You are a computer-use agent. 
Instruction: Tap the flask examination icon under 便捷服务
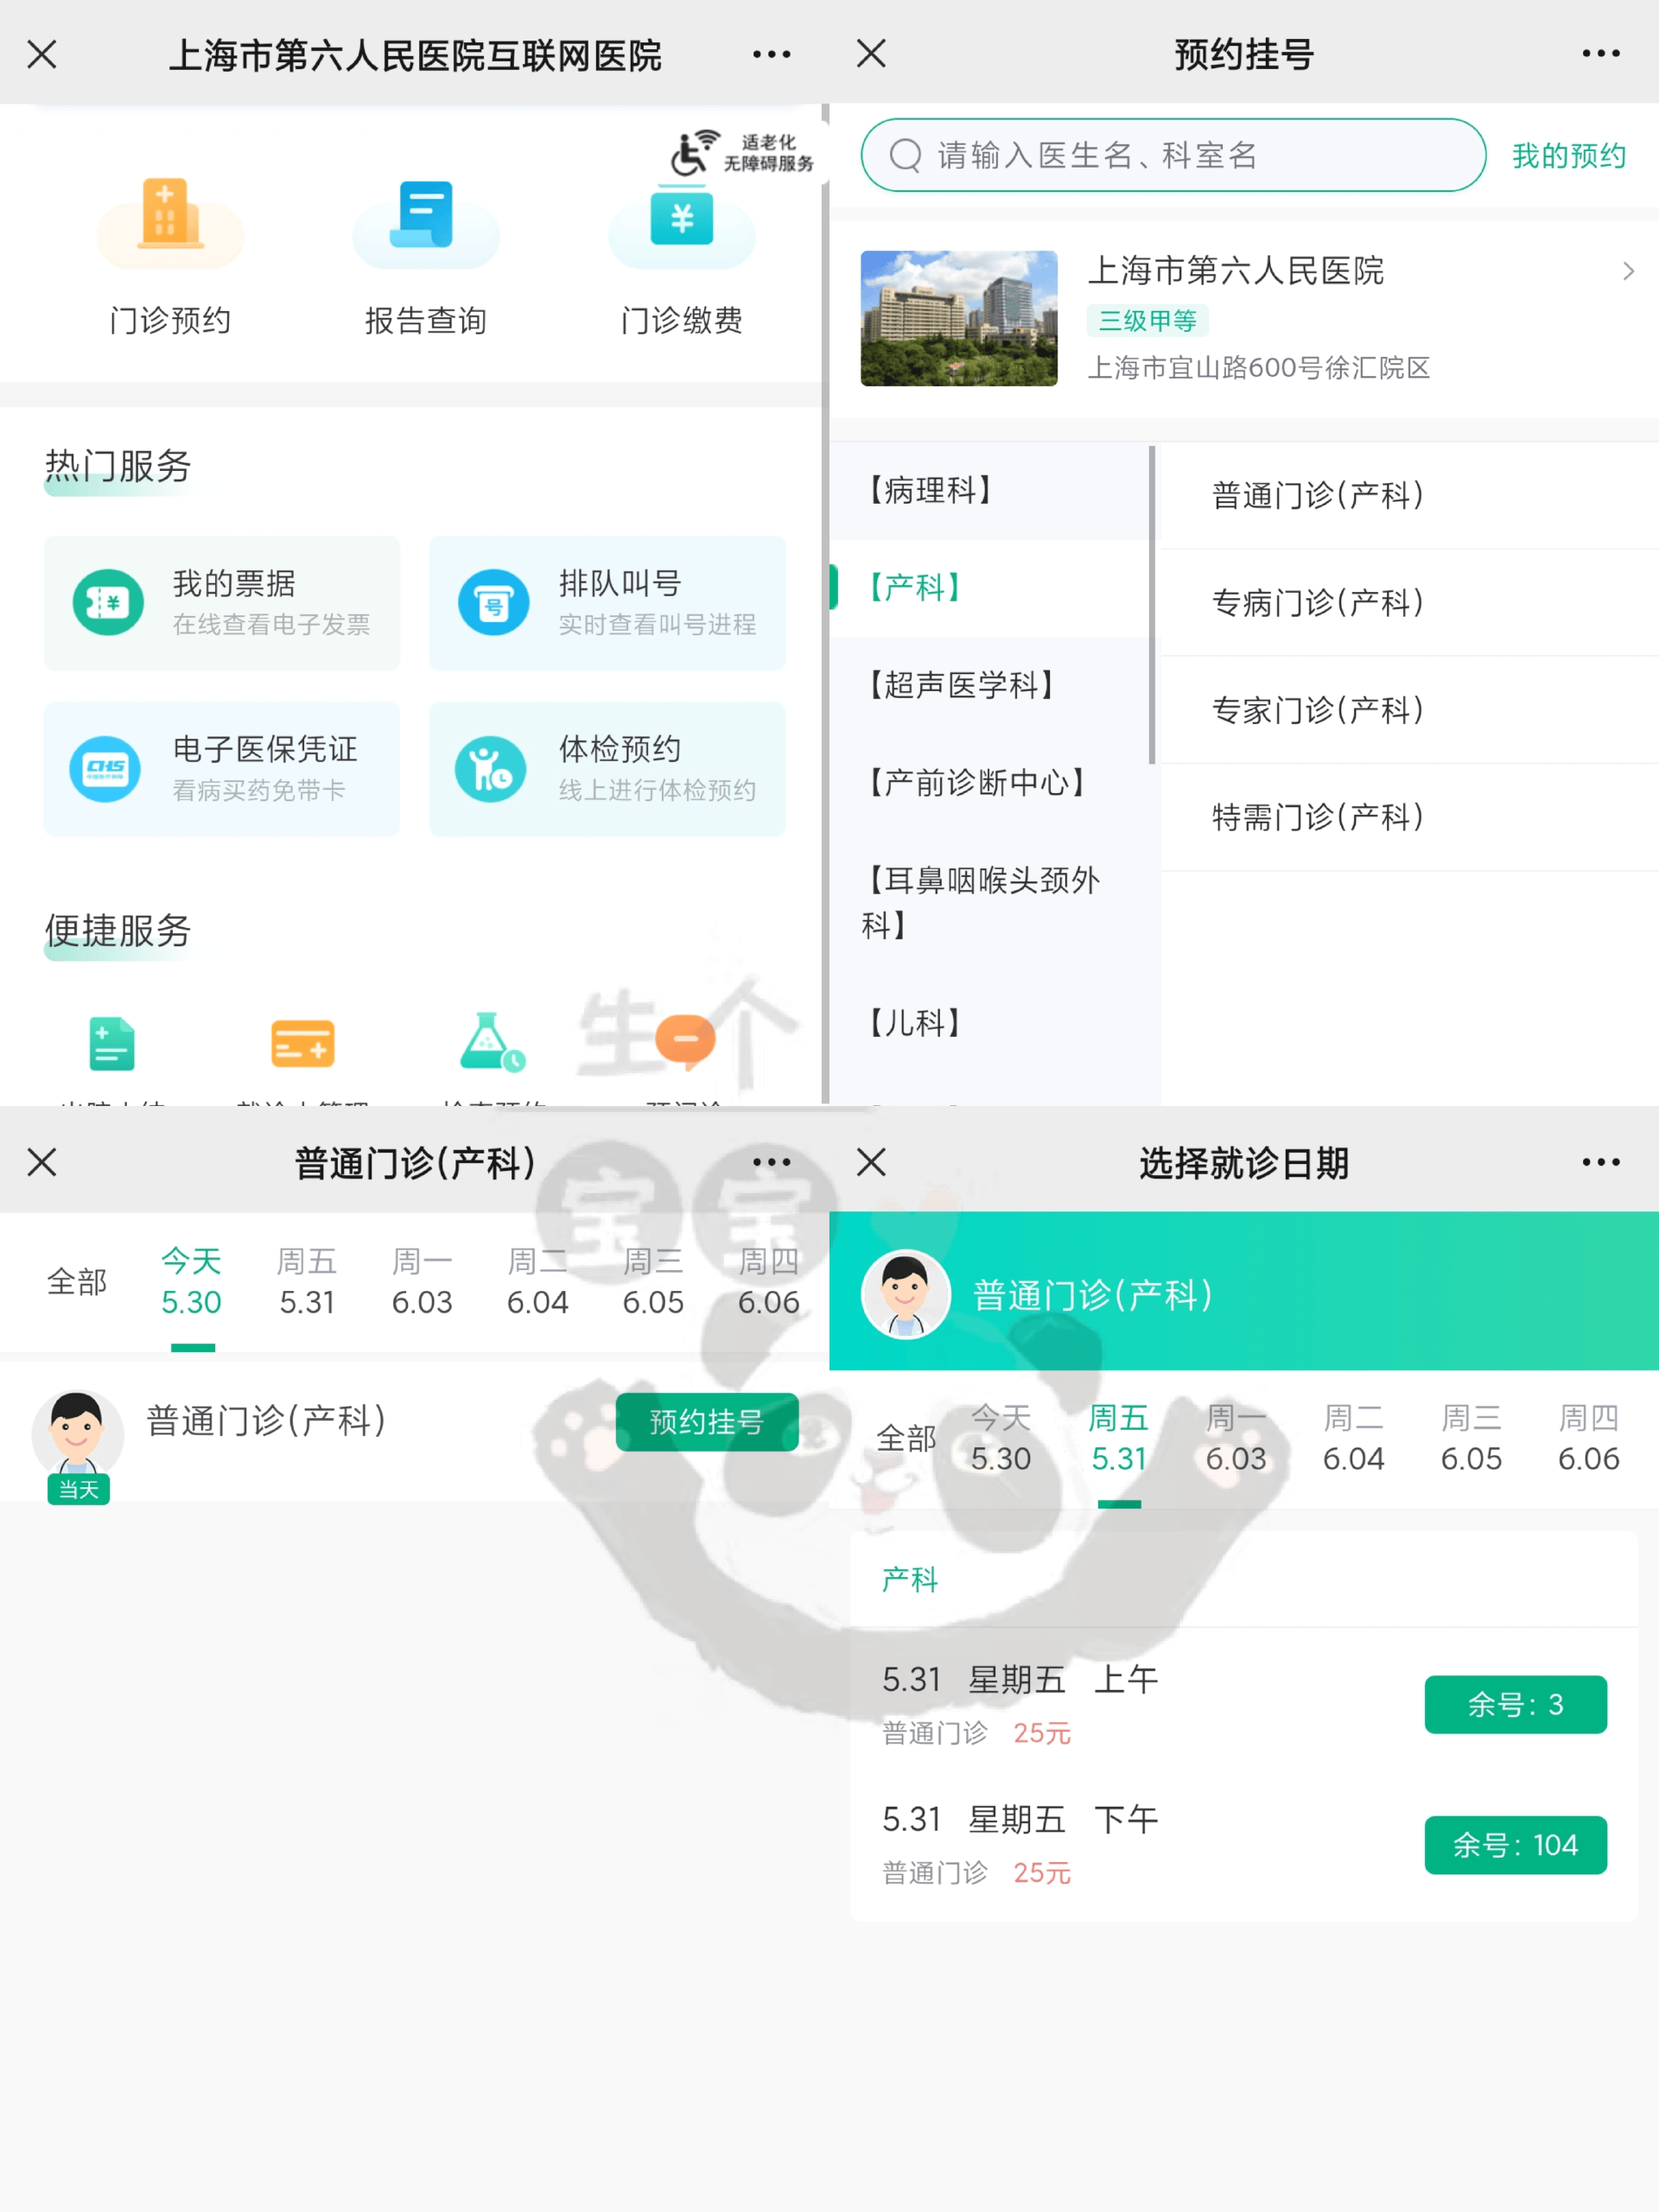point(492,1043)
